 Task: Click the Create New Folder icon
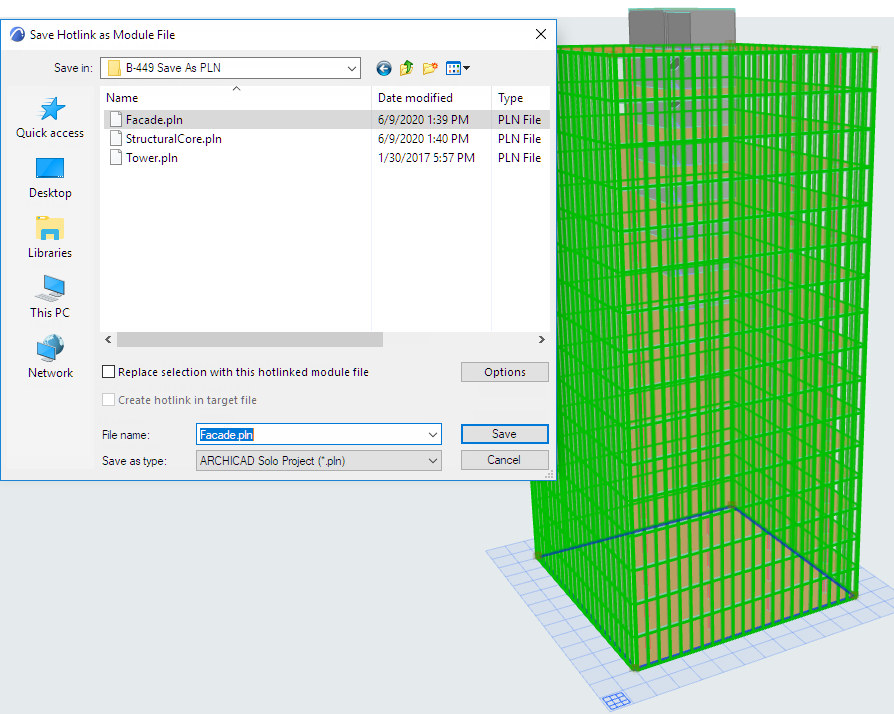coord(430,68)
